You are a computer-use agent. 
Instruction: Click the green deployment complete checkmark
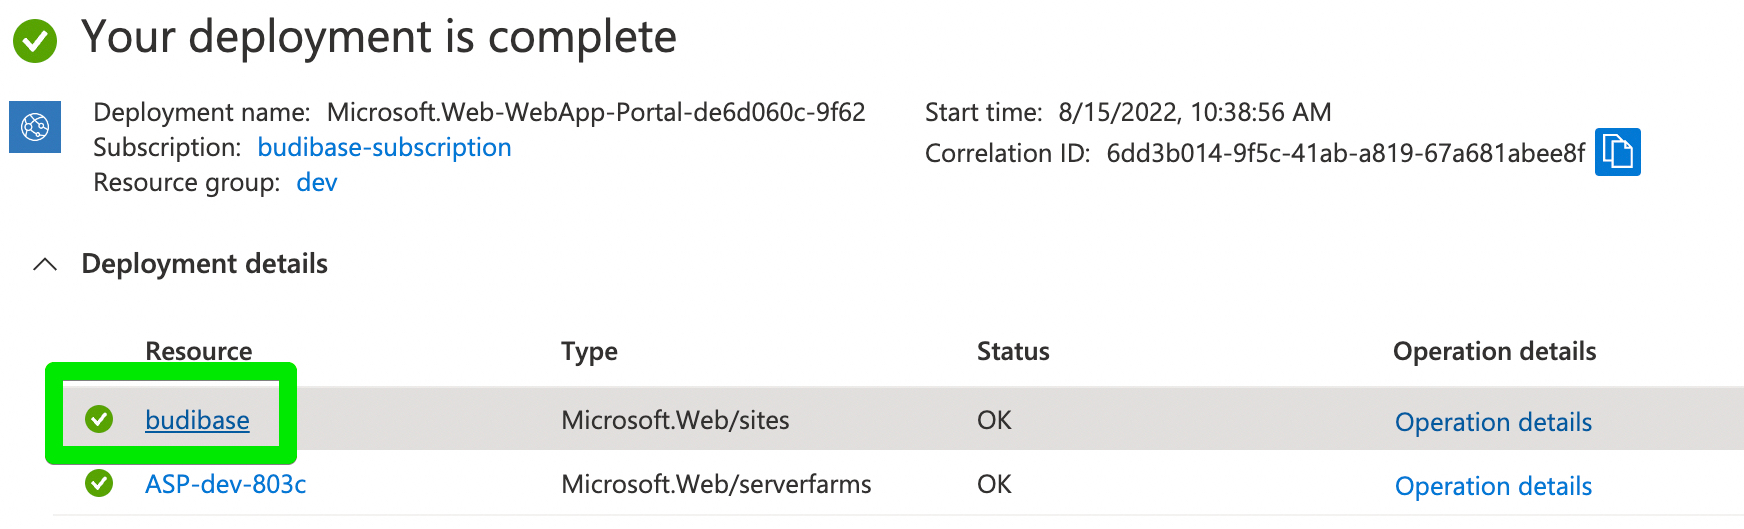35,41
